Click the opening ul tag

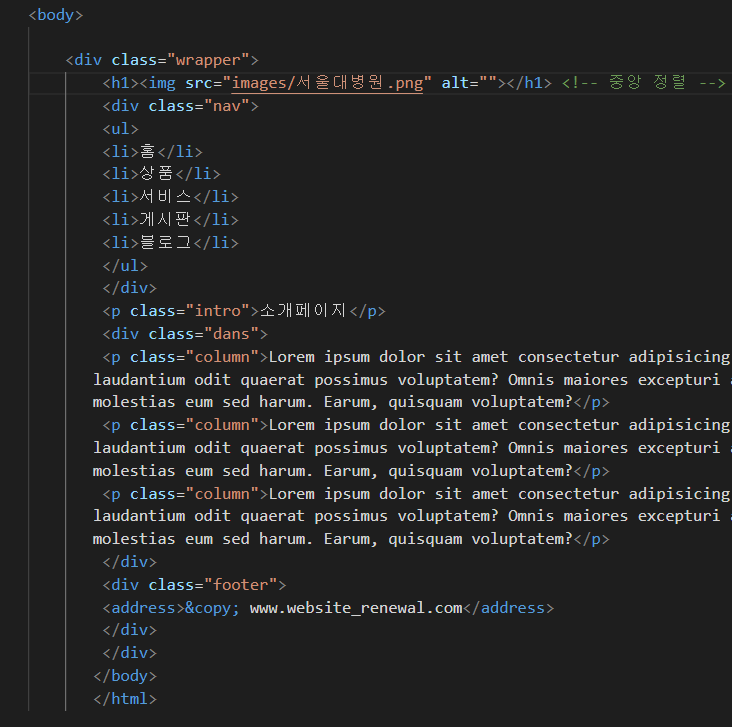click(120, 129)
